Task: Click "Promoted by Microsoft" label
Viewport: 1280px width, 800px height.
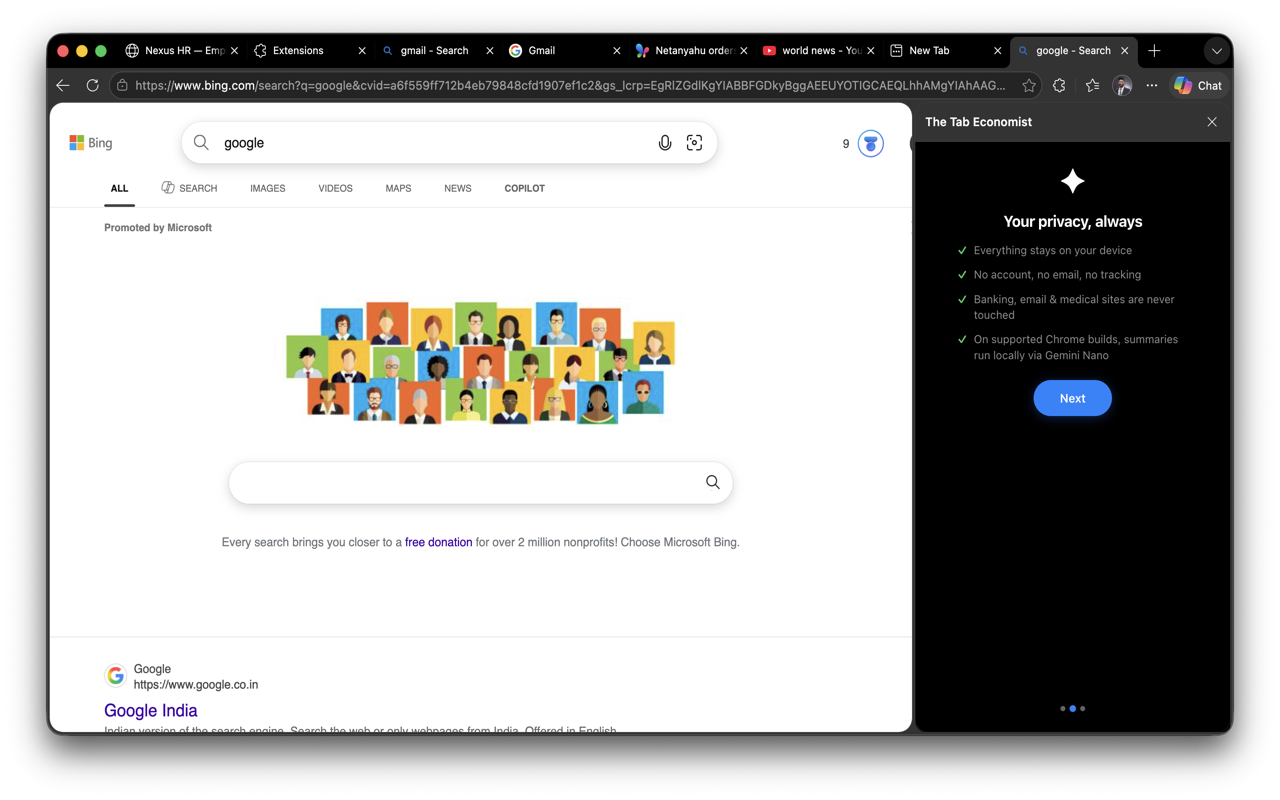Action: [158, 228]
